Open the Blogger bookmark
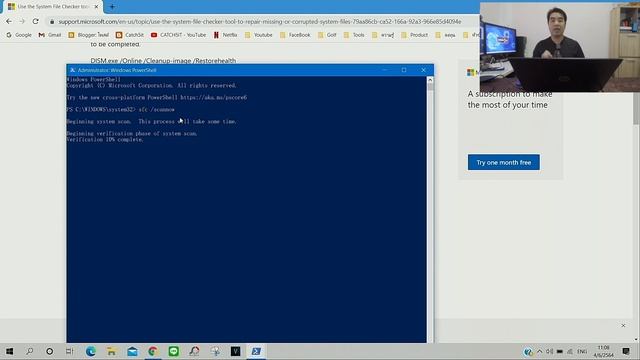640x360 pixels. pyautogui.click(x=89, y=35)
